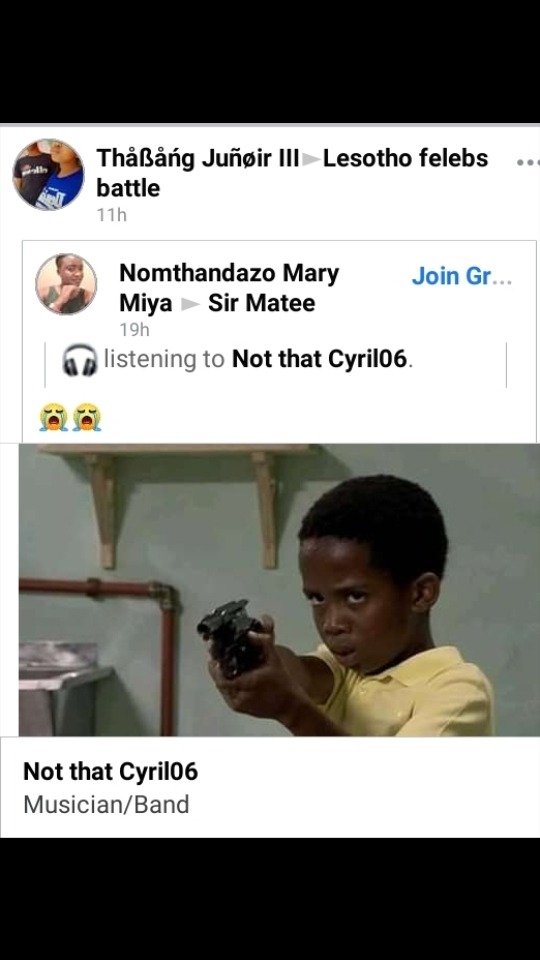The width and height of the screenshot is (540, 960).
Task: Tap Nomthandazo Mary Miya's profile picture
Action: [66, 284]
